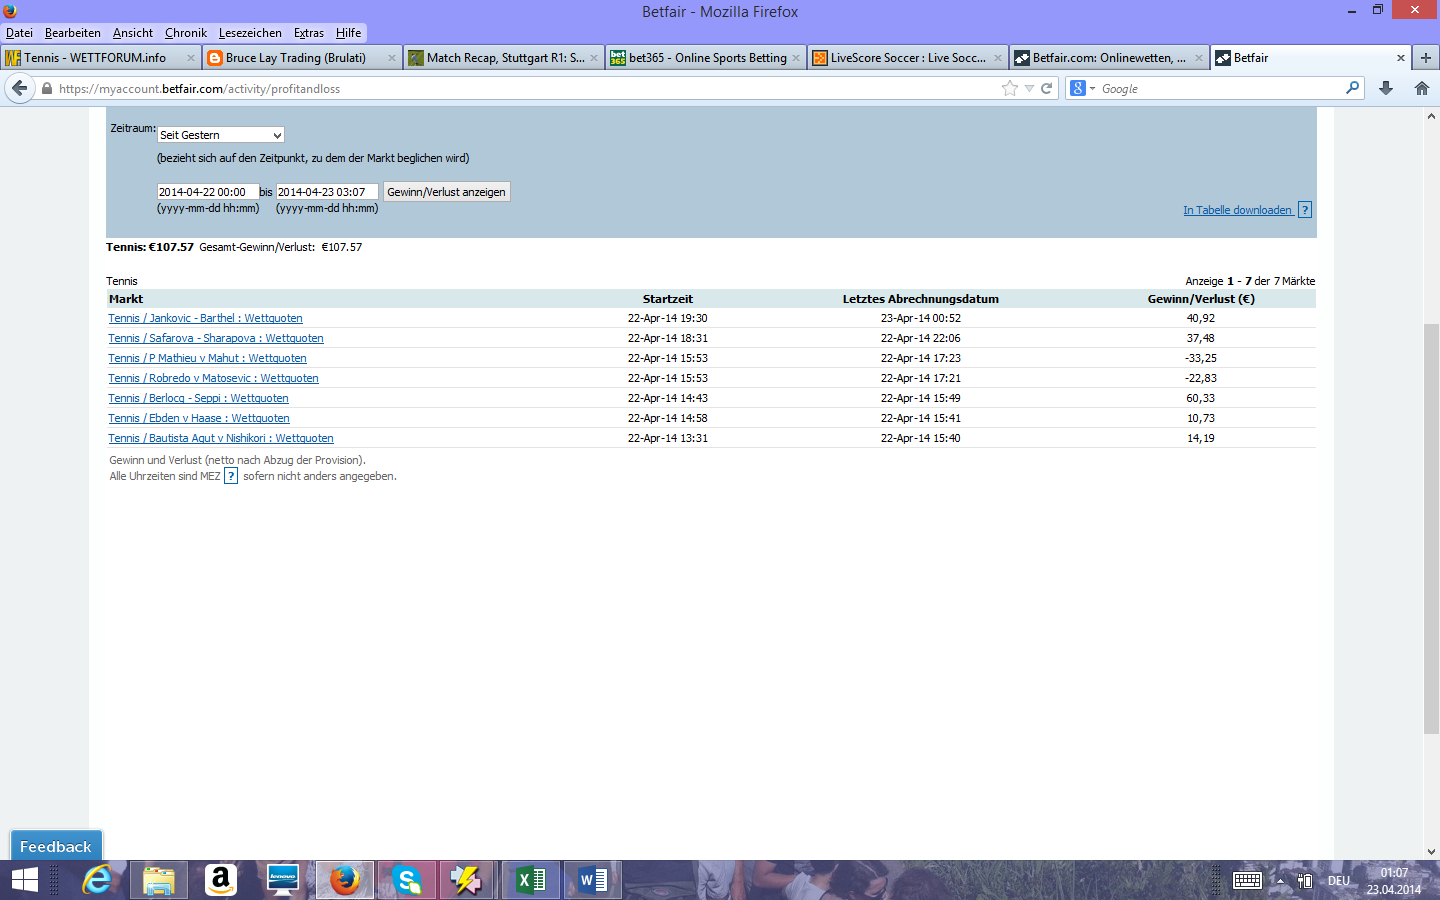1440x900 pixels.
Task: Close the Betfair tab
Action: 1400,58
